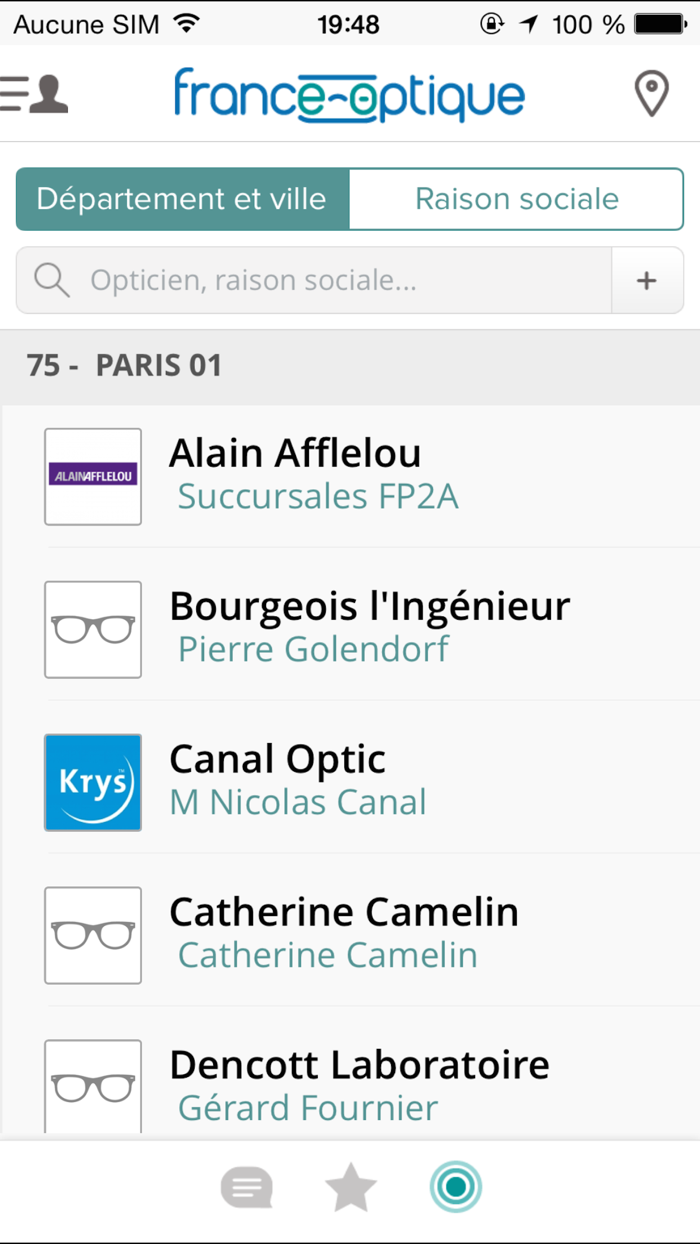Tap the search magnifier icon
700x1244 pixels.
coord(51,280)
